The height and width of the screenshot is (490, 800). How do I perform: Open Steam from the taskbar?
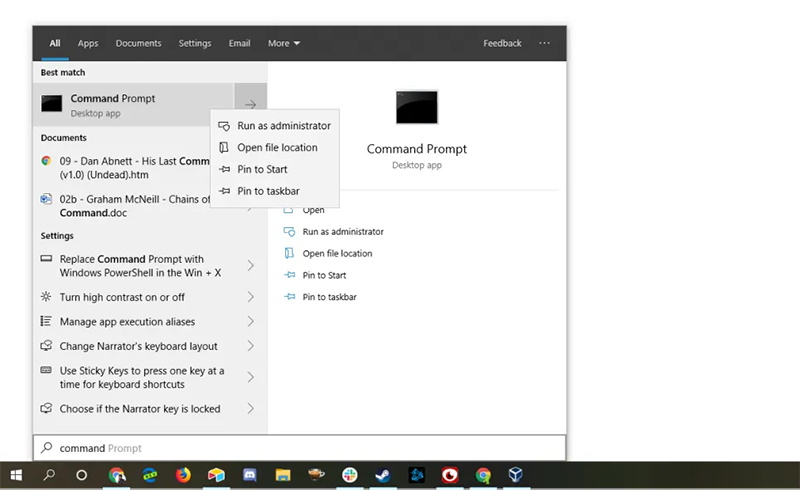coord(383,475)
